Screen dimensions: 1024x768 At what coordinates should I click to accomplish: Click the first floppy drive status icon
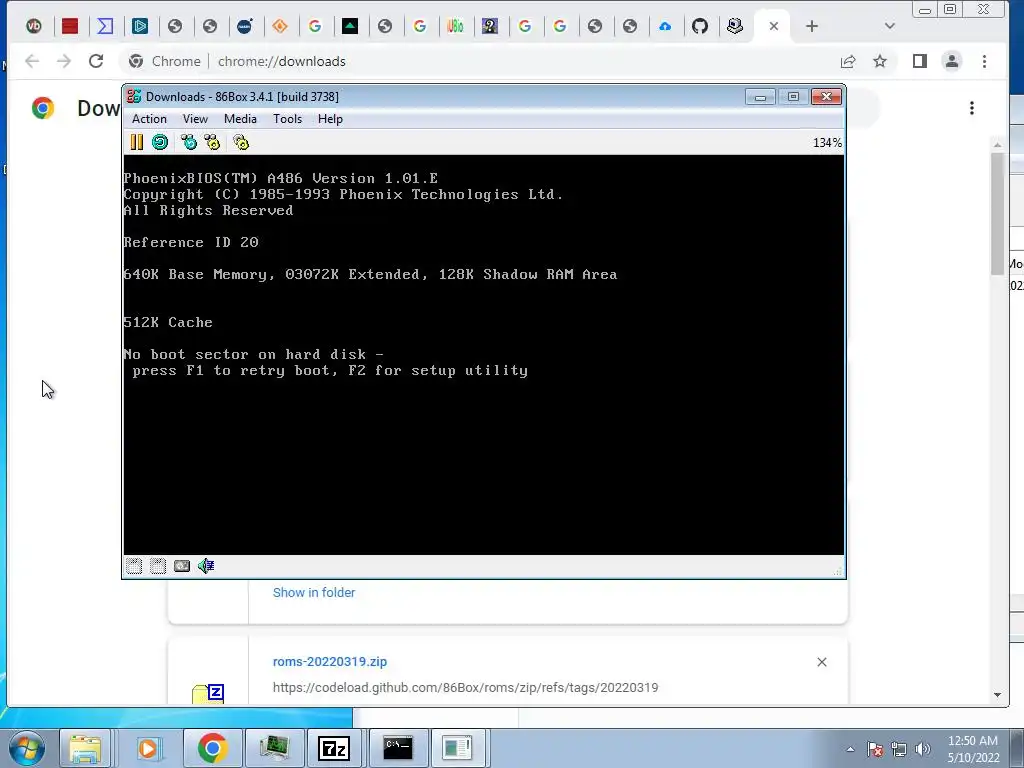134,566
